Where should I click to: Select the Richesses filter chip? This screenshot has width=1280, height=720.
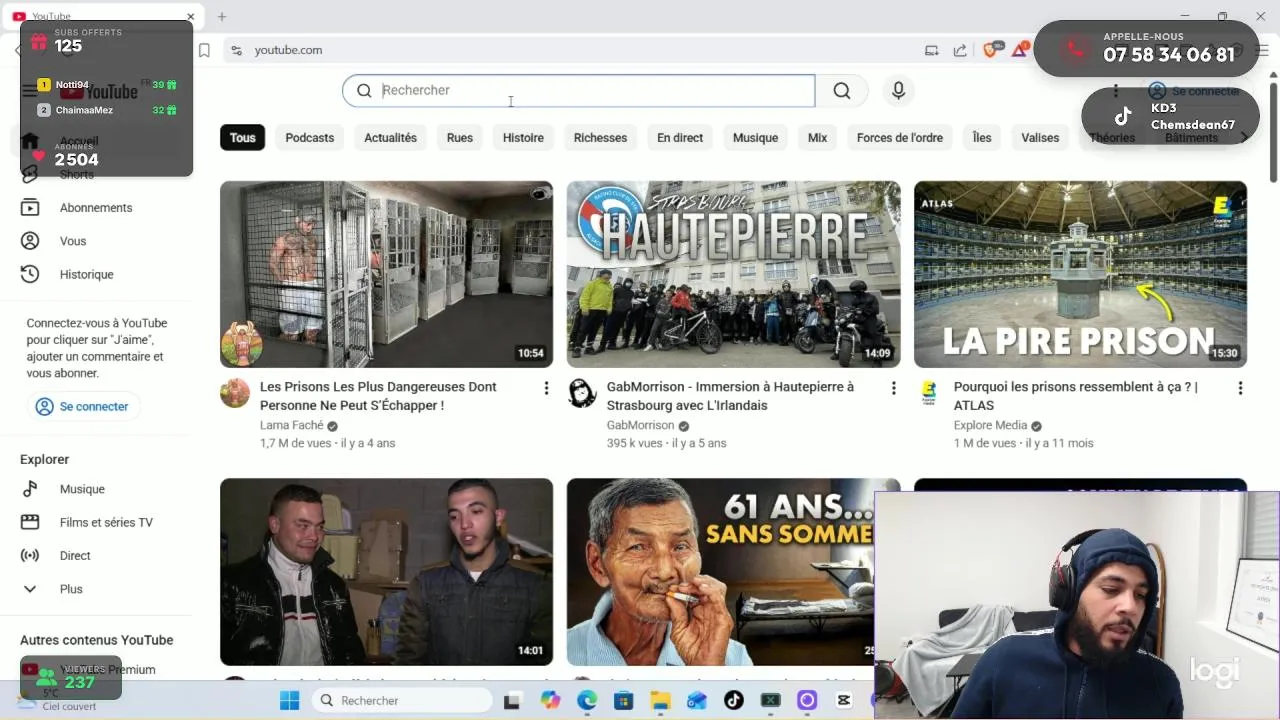pos(600,138)
